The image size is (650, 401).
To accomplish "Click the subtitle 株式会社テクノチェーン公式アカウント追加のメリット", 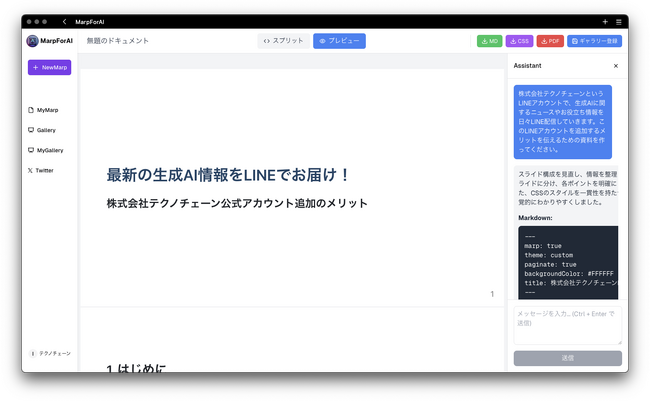I will click(x=237, y=203).
